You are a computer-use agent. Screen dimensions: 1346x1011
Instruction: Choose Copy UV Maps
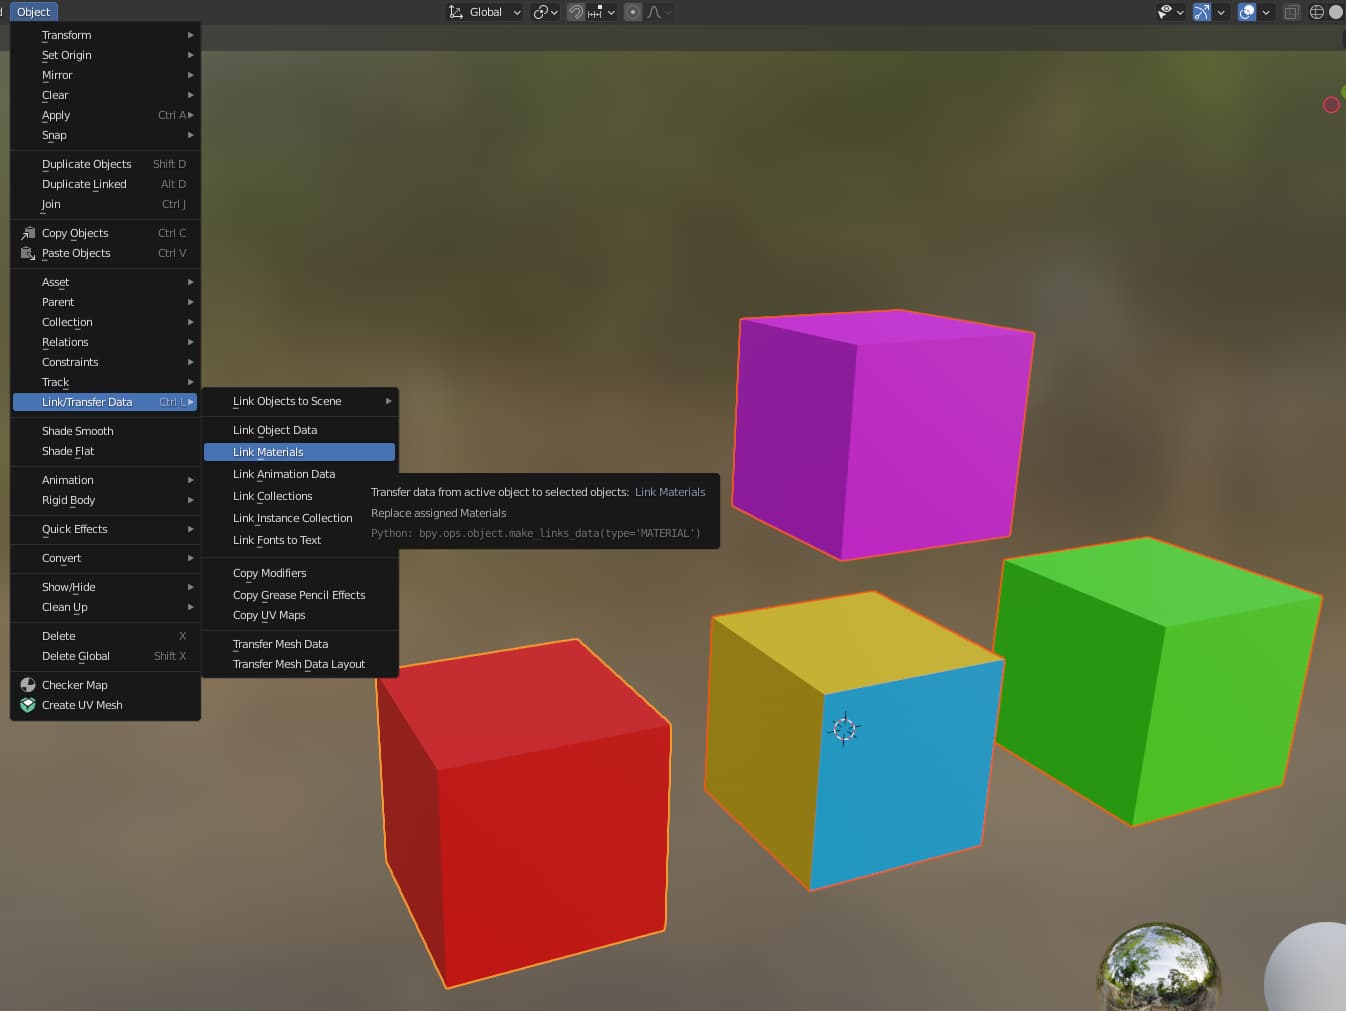coord(300,615)
